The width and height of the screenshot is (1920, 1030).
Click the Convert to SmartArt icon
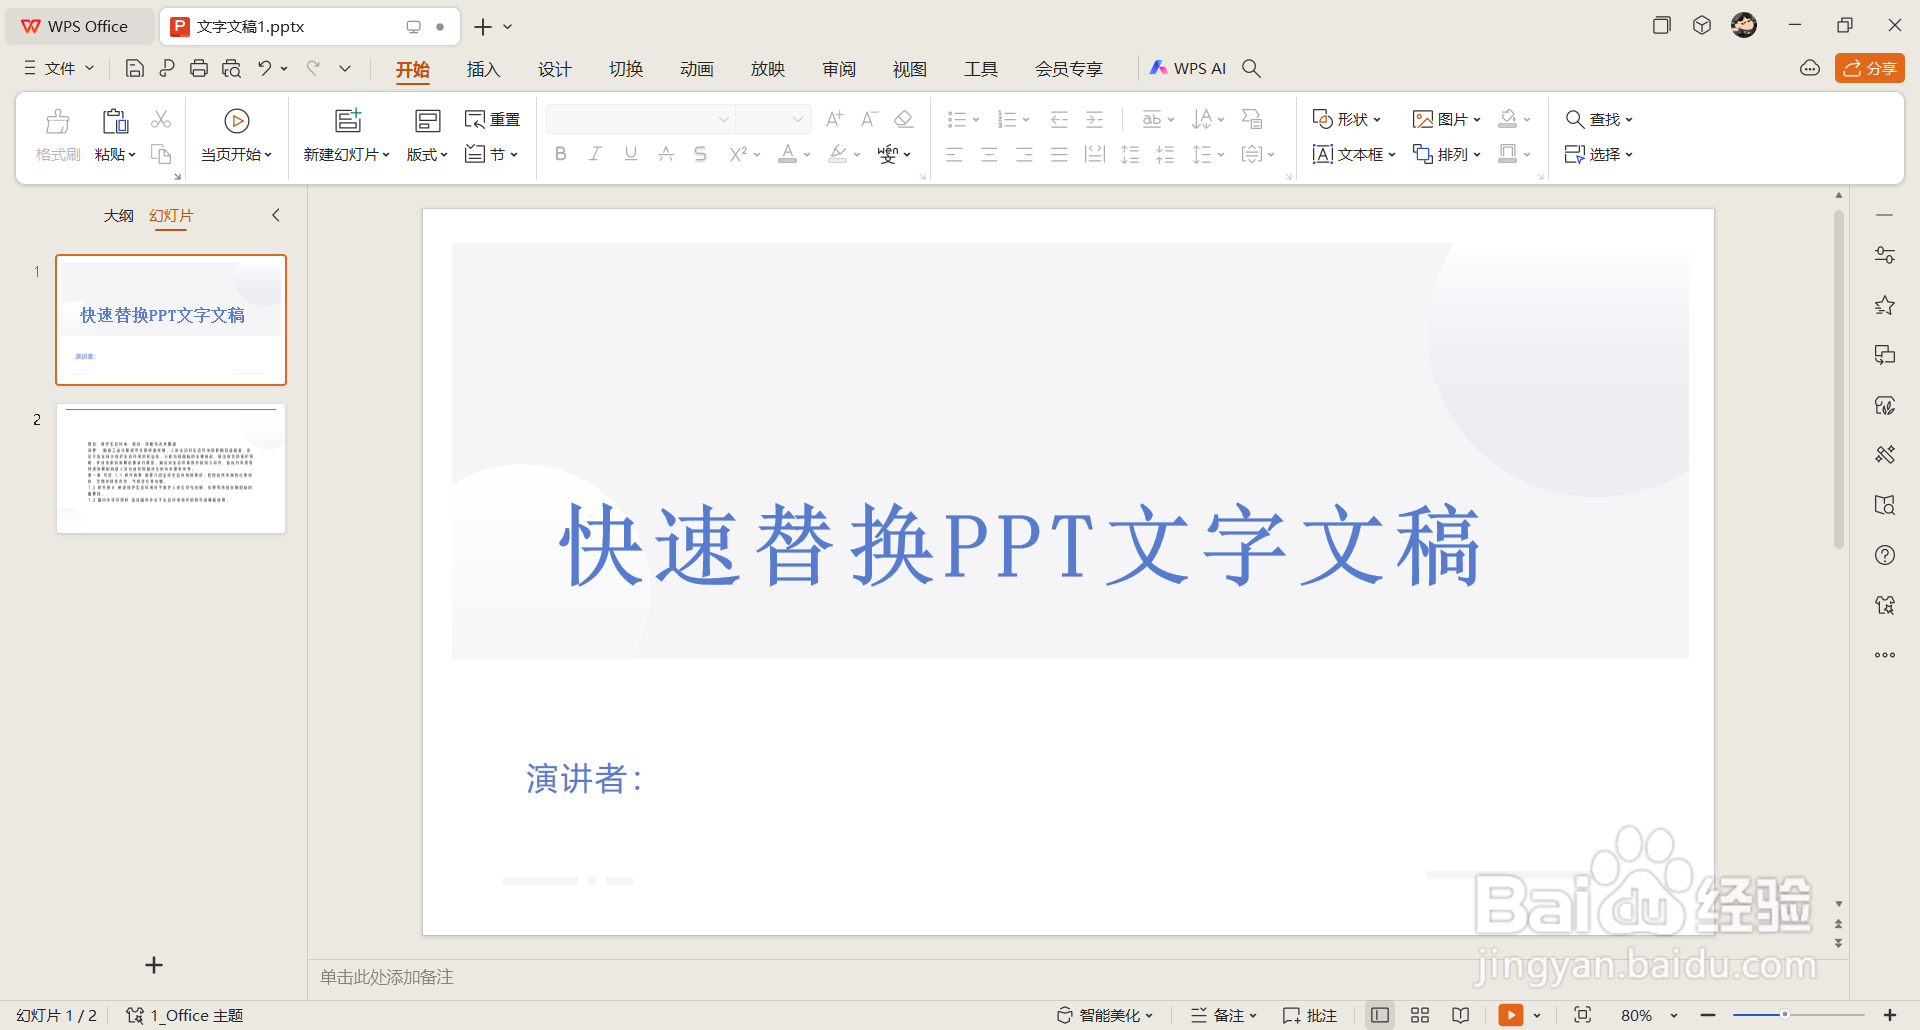pos(1252,119)
